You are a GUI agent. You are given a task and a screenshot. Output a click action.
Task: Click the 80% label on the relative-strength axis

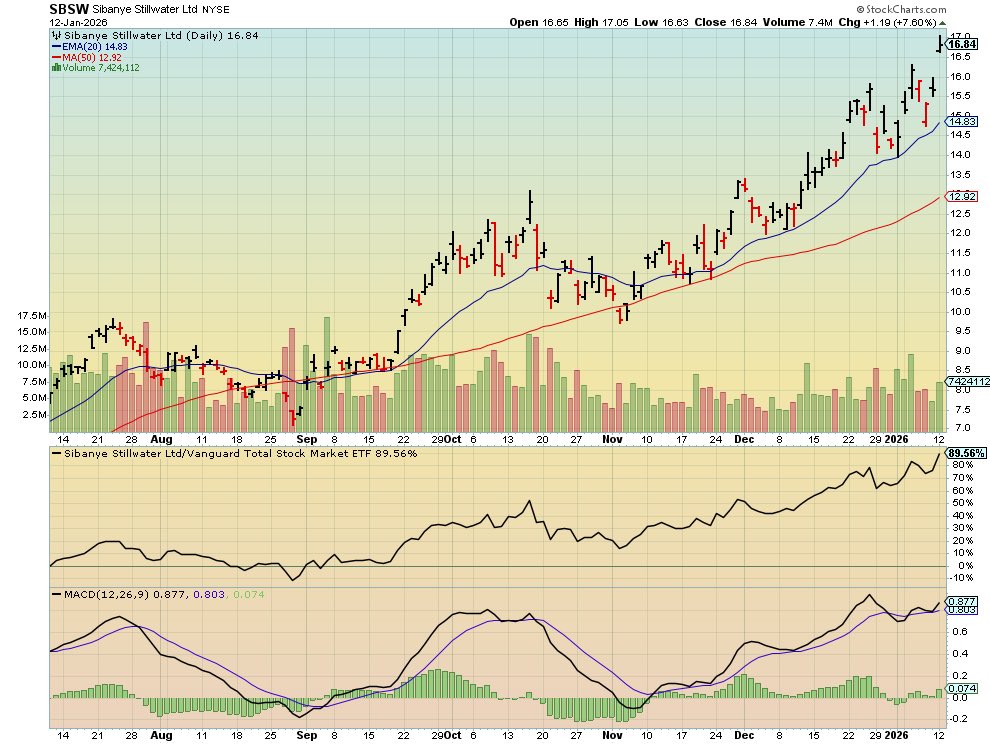click(962, 465)
